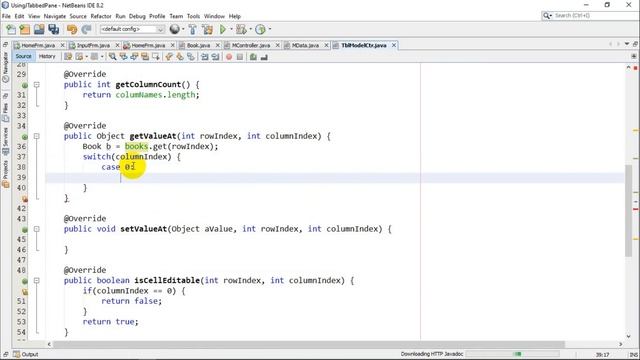Open the default config combo box

coord(132,29)
